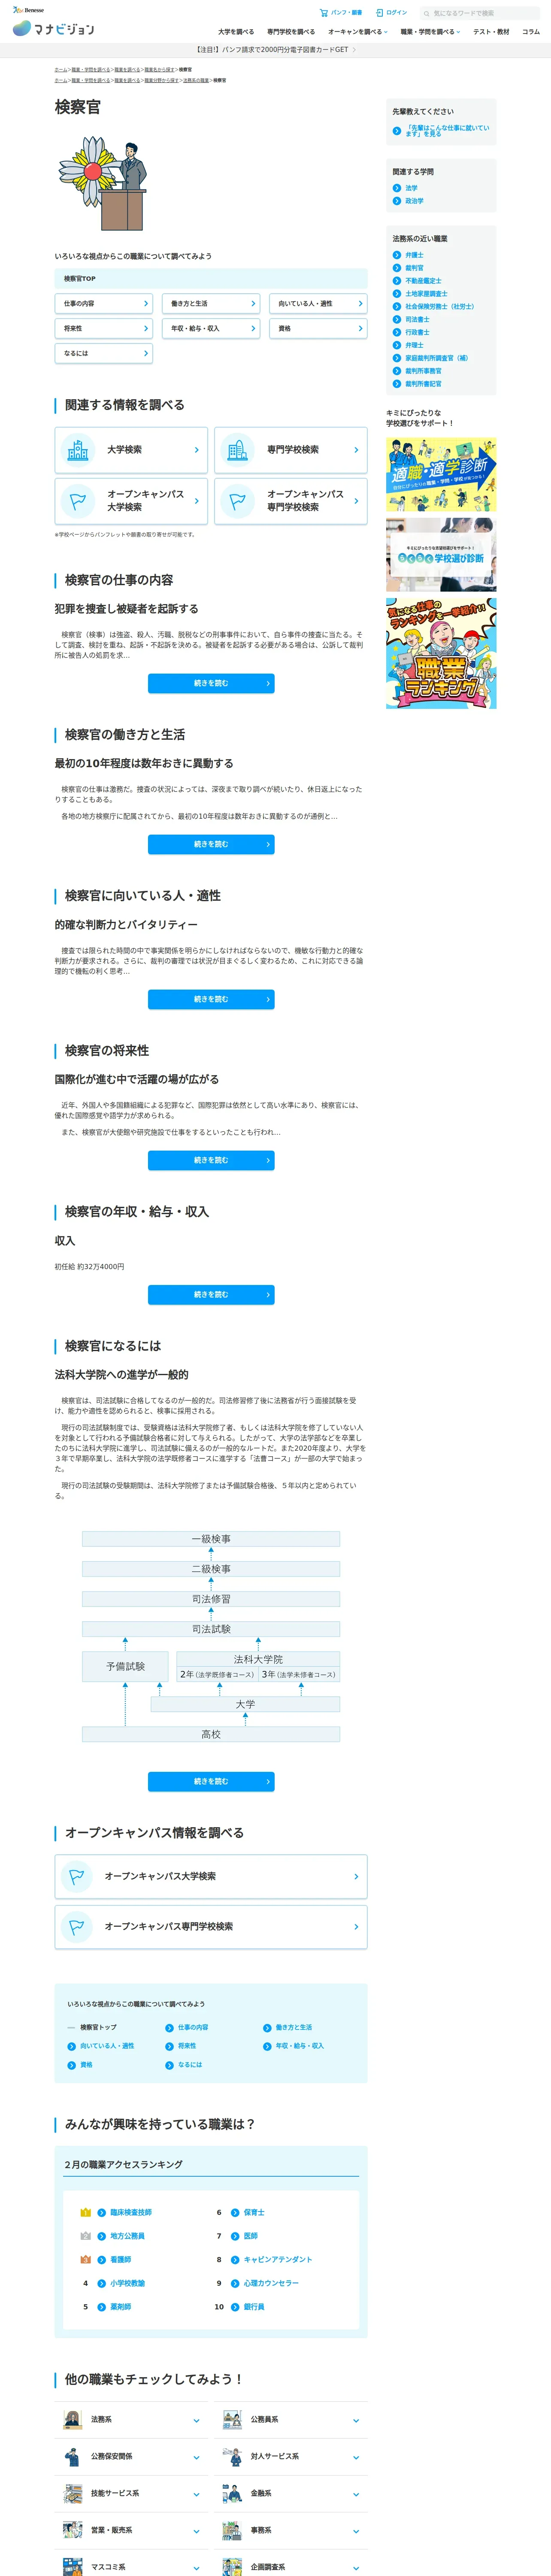The image size is (551, 2576).
Task: Expand the 対人サービス系 chevron
Action: click(356, 2458)
